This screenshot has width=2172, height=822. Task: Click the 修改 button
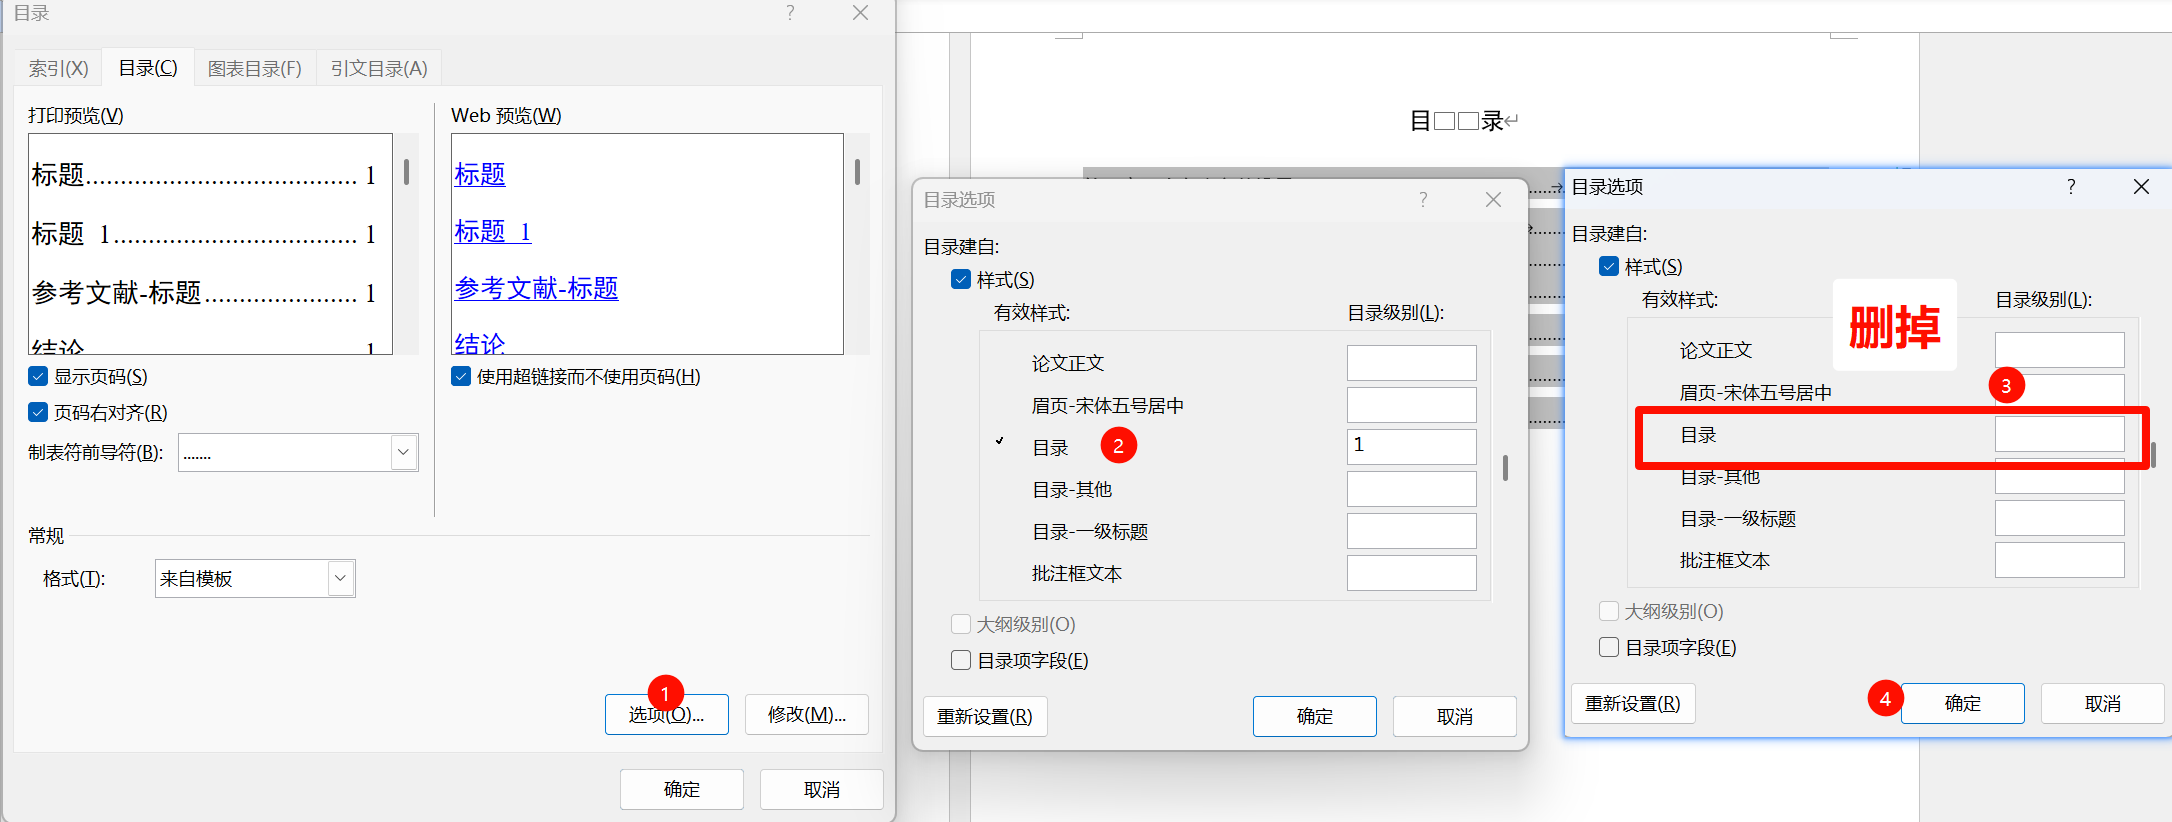806,715
